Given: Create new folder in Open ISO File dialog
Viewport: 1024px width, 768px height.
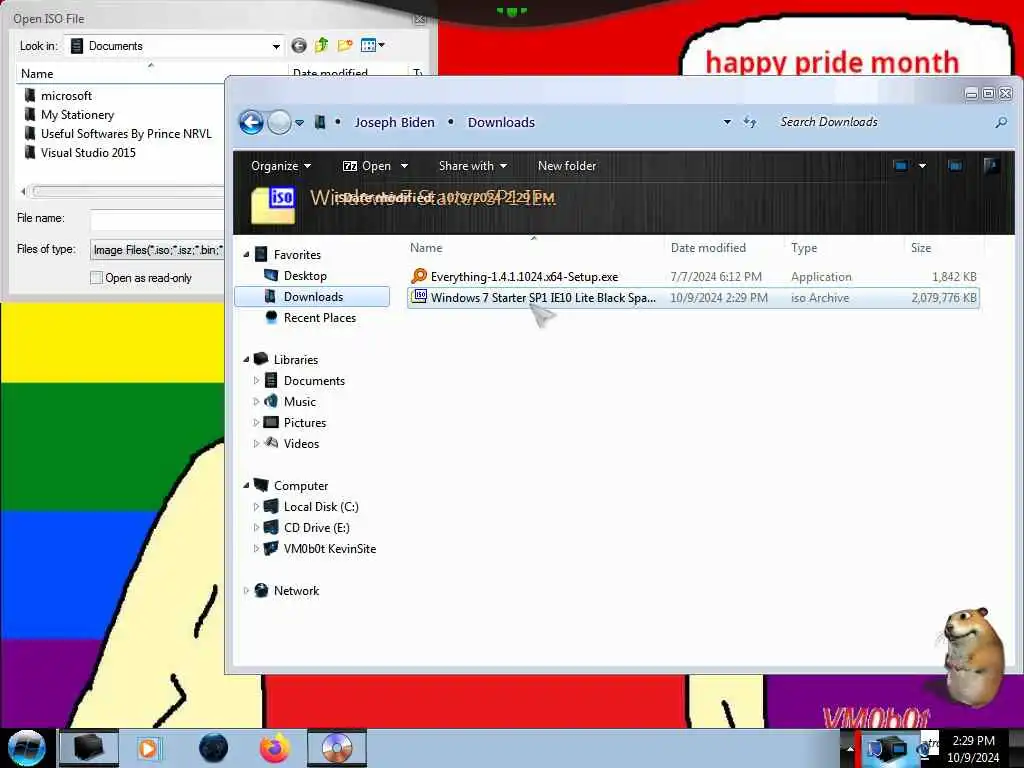Looking at the screenshot, I should [345, 45].
